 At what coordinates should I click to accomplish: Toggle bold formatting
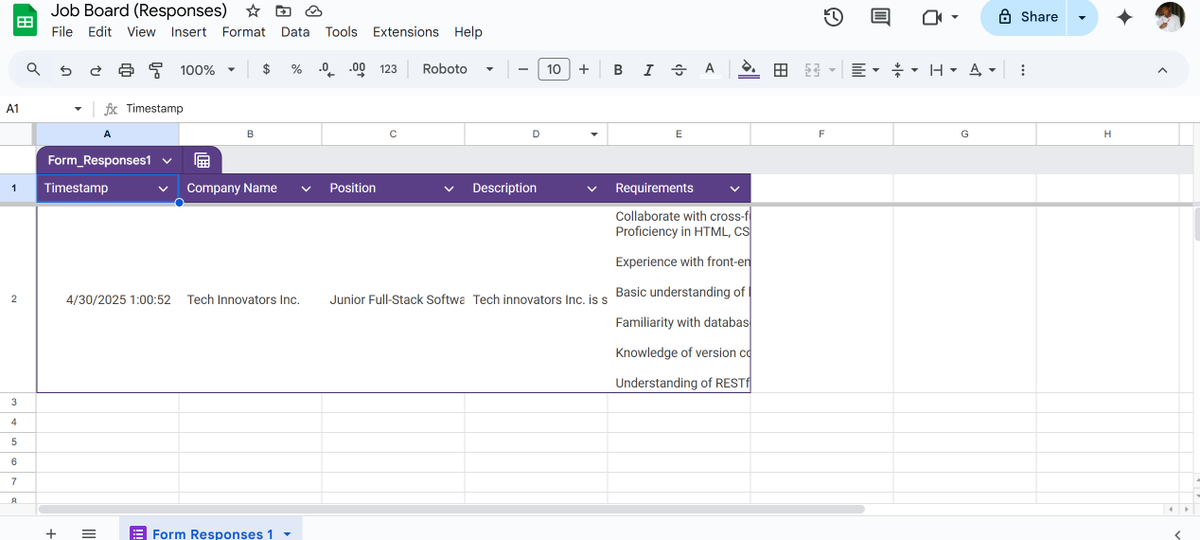coord(618,69)
